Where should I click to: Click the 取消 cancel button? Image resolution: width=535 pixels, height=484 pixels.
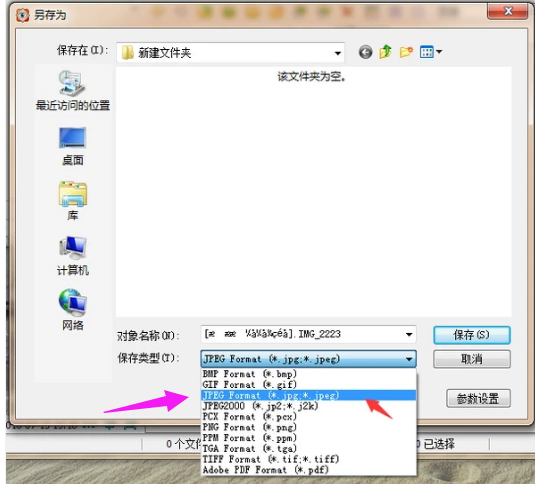click(472, 359)
